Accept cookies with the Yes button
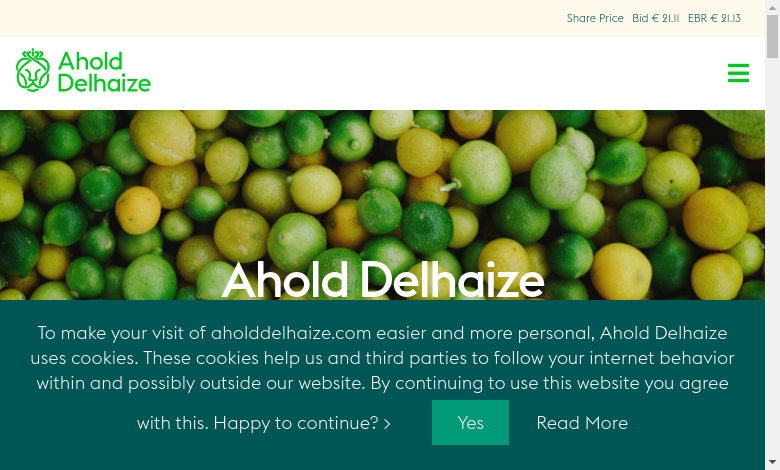Image resolution: width=780 pixels, height=470 pixels. click(470, 423)
